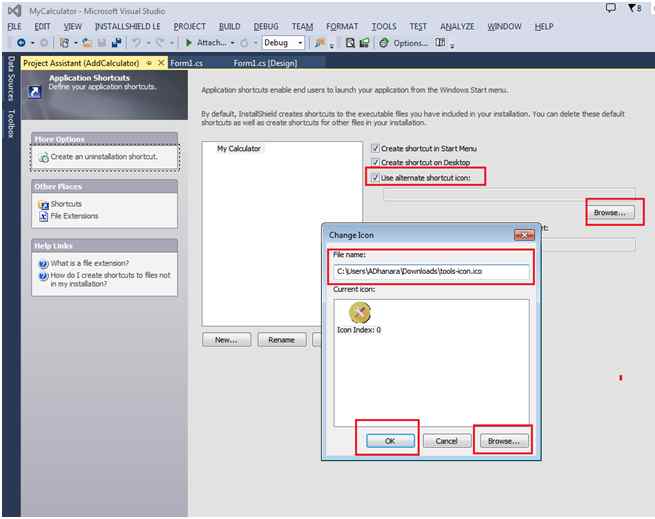Click the green Start debugging play icon

click(188, 43)
